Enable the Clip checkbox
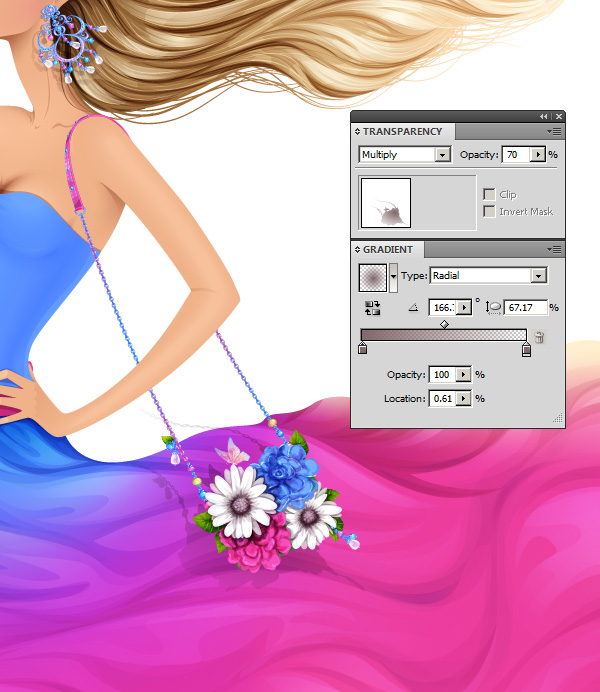This screenshot has height=692, width=600. tap(489, 194)
